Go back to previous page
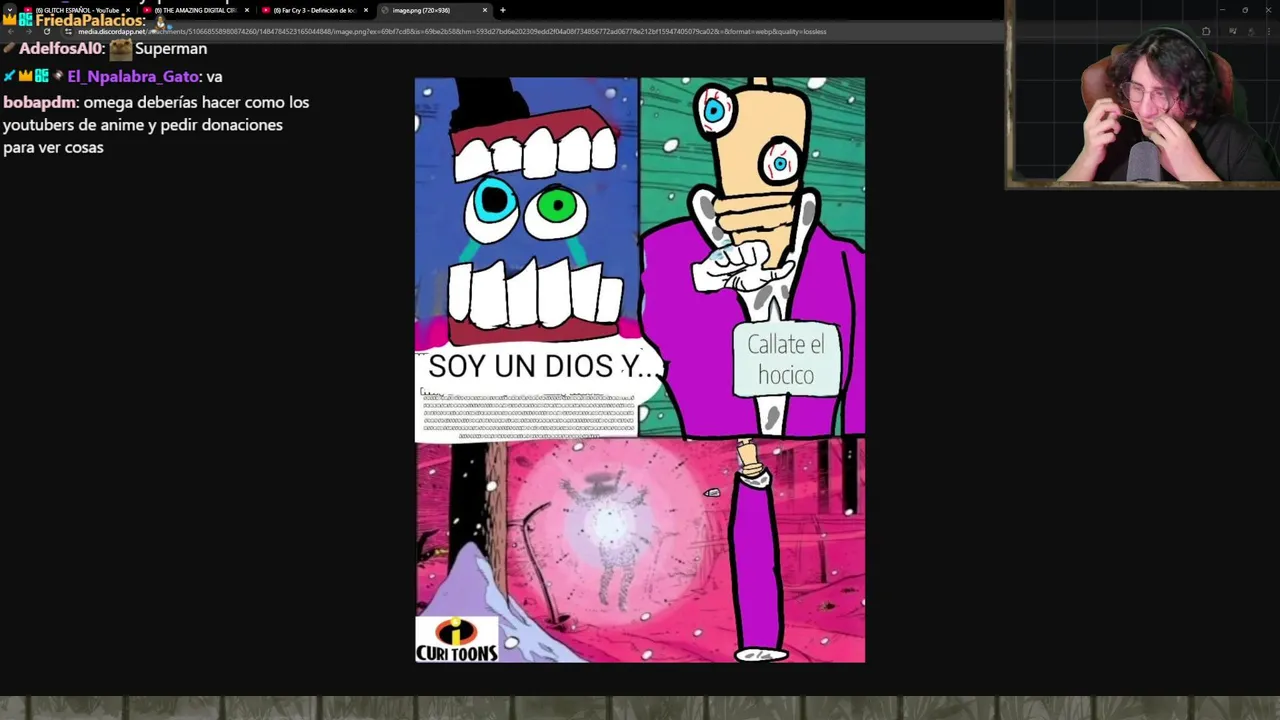Screen dimensions: 1280x720 tap(9, 31)
